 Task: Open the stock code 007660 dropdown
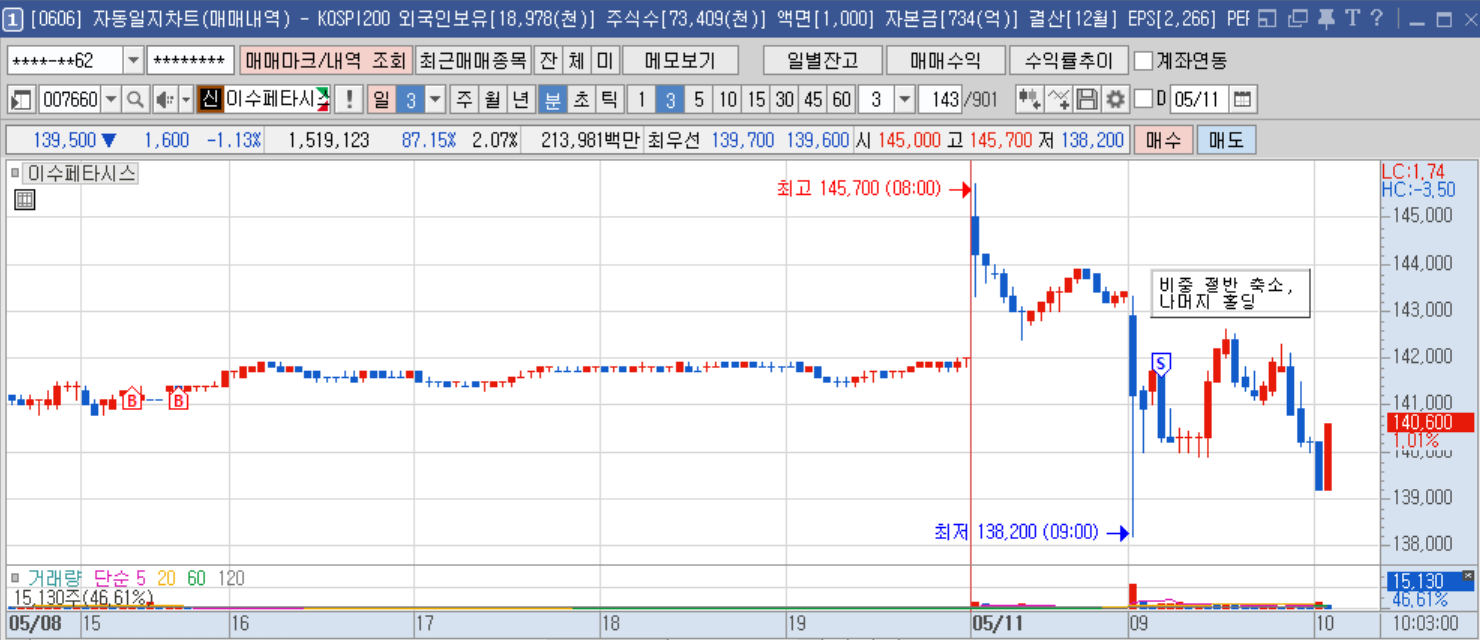111,99
